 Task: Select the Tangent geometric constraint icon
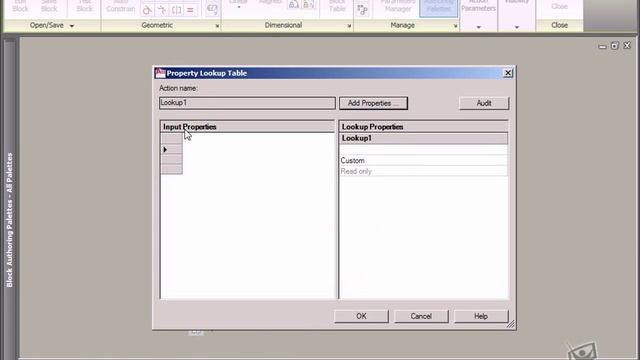click(x=147, y=10)
